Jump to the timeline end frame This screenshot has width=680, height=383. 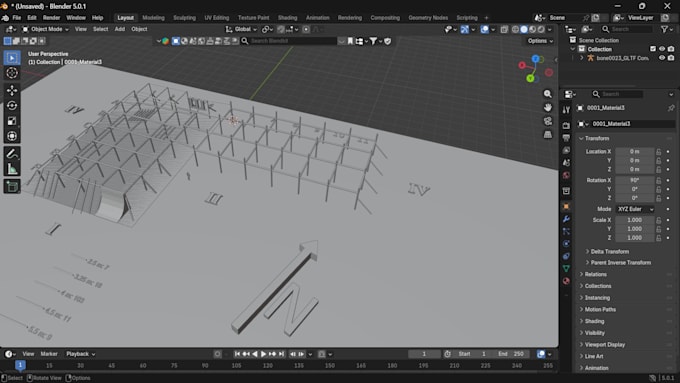[x=281, y=354]
